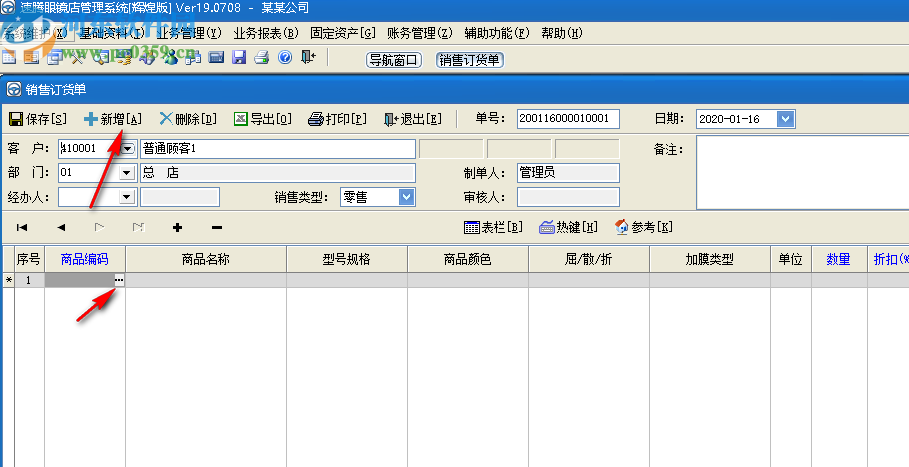Screen dimensions: 909x467
Task: Click 型号规格 column header
Action: (347, 259)
